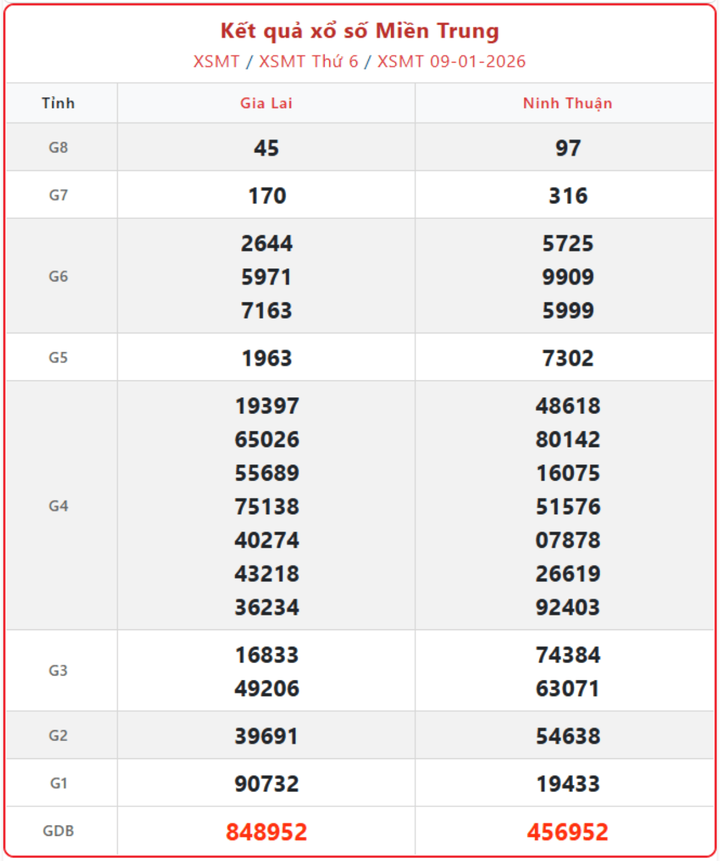
Task: Select Gia Lai special prize 848952
Action: 266,832
